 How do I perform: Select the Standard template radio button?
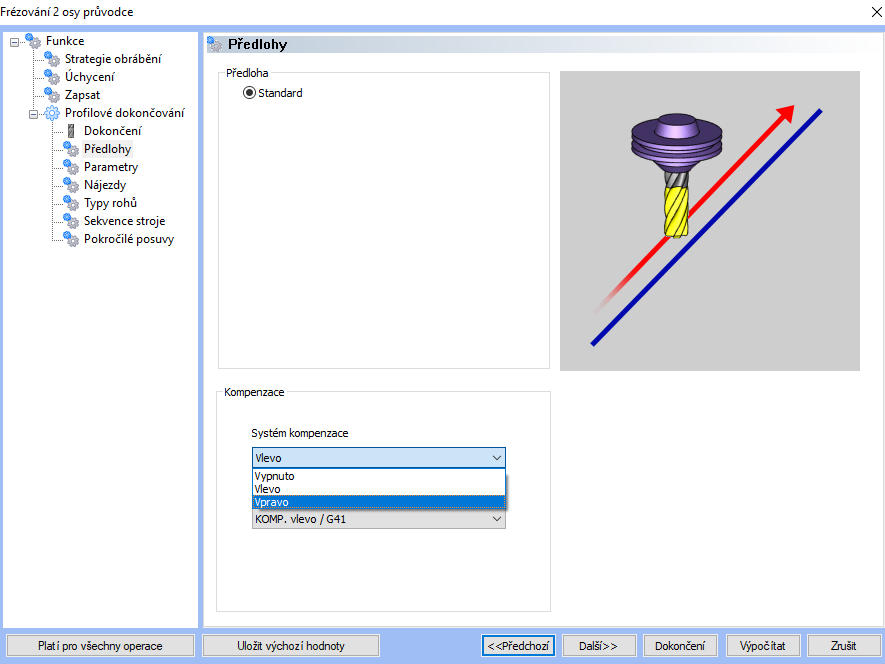[249, 93]
